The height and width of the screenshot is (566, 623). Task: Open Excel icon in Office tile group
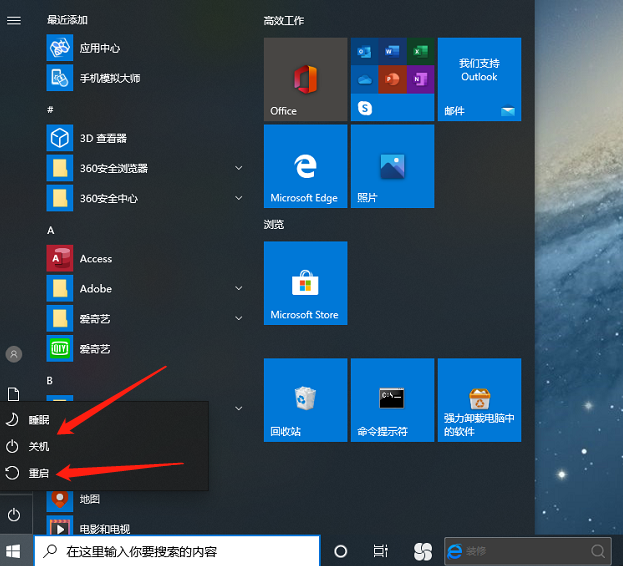[420, 52]
